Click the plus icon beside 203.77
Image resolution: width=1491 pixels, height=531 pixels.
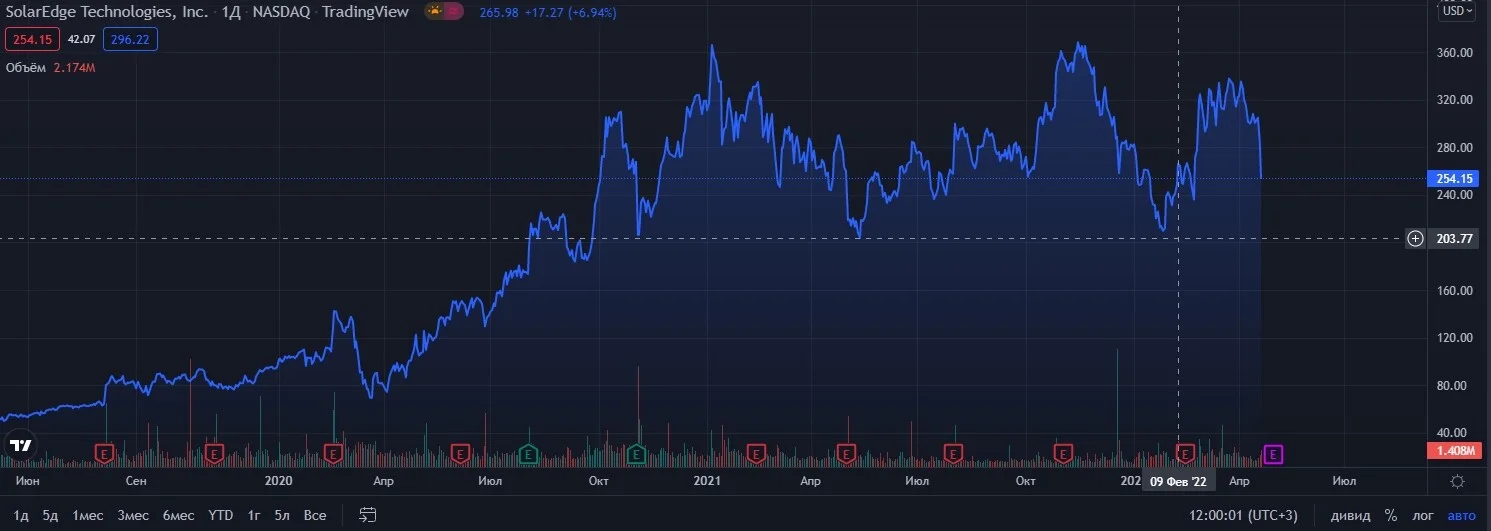(x=1415, y=238)
